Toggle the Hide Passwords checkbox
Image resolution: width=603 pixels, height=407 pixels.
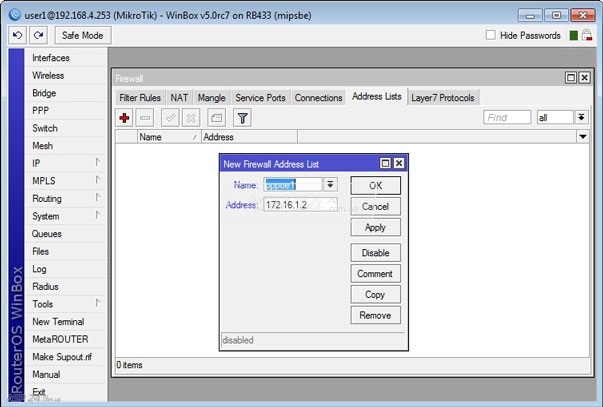pos(490,35)
